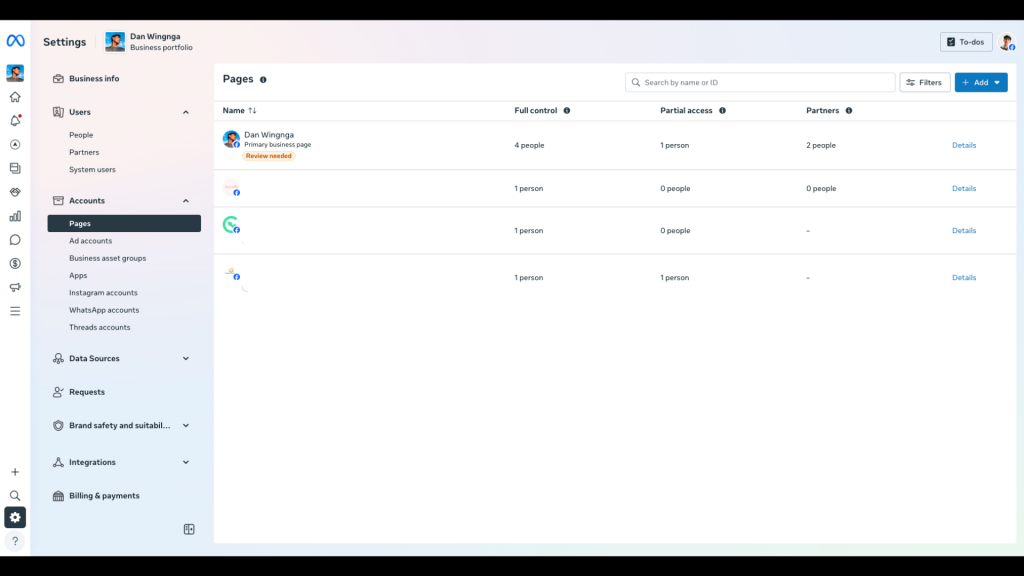
Task: Click the help question mark icon
Action: [15, 541]
